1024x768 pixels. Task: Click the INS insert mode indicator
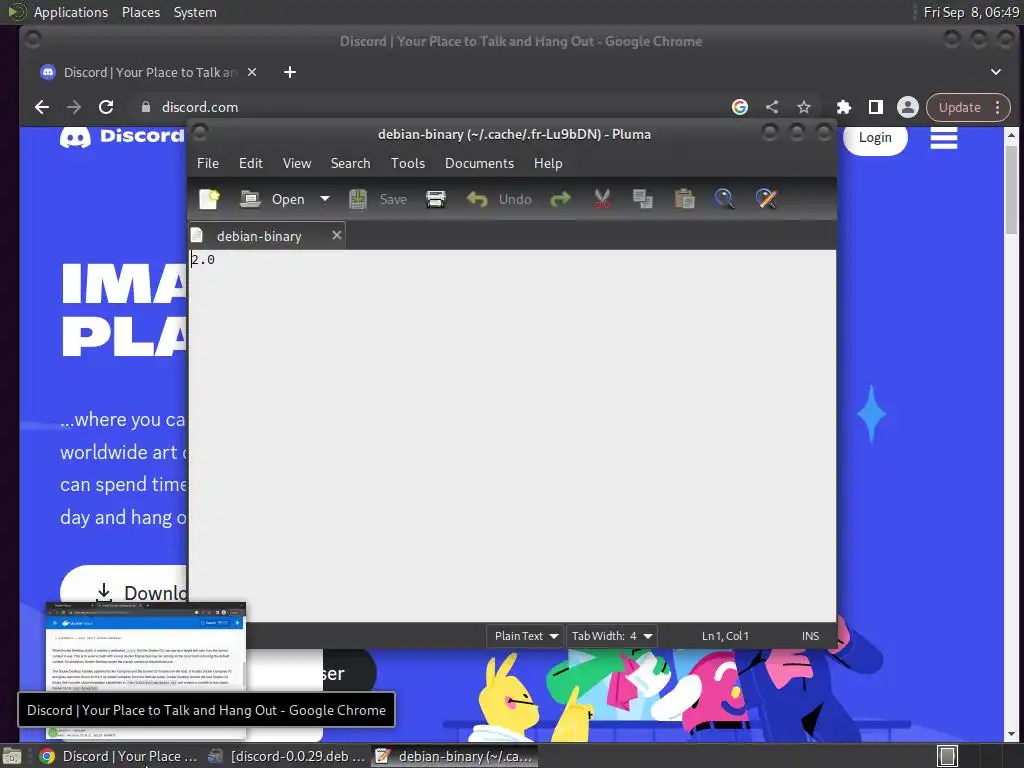point(810,636)
